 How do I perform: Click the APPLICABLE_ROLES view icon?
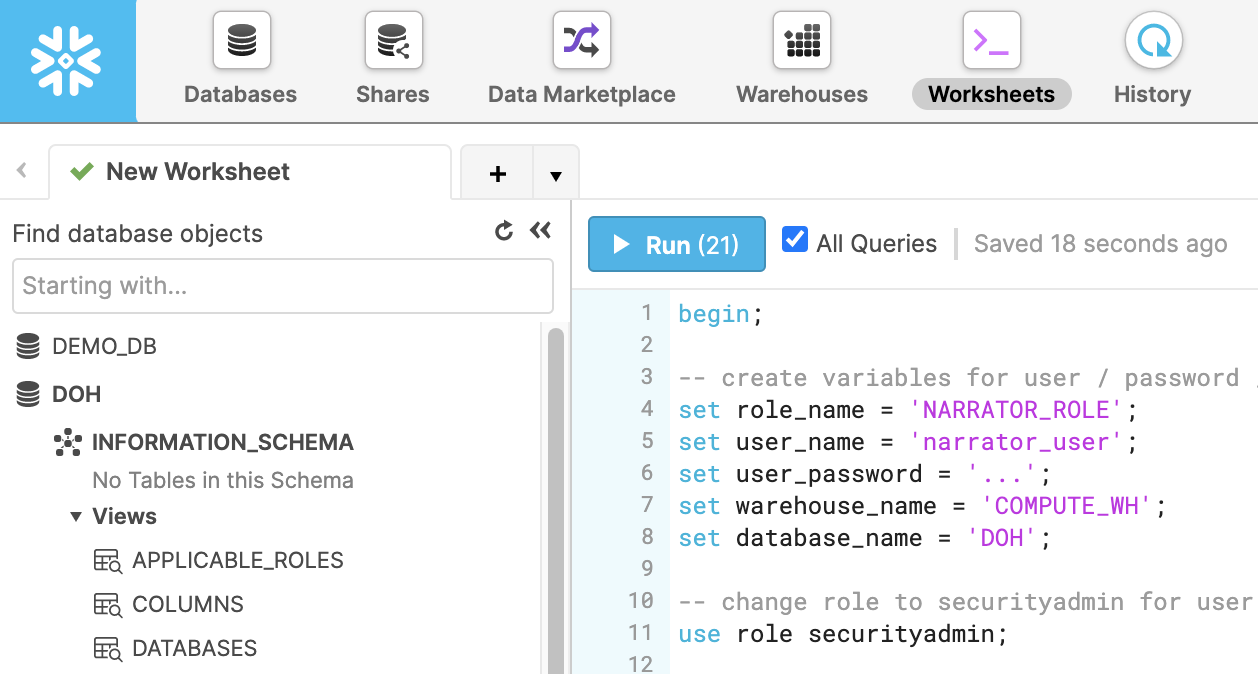pos(107,561)
